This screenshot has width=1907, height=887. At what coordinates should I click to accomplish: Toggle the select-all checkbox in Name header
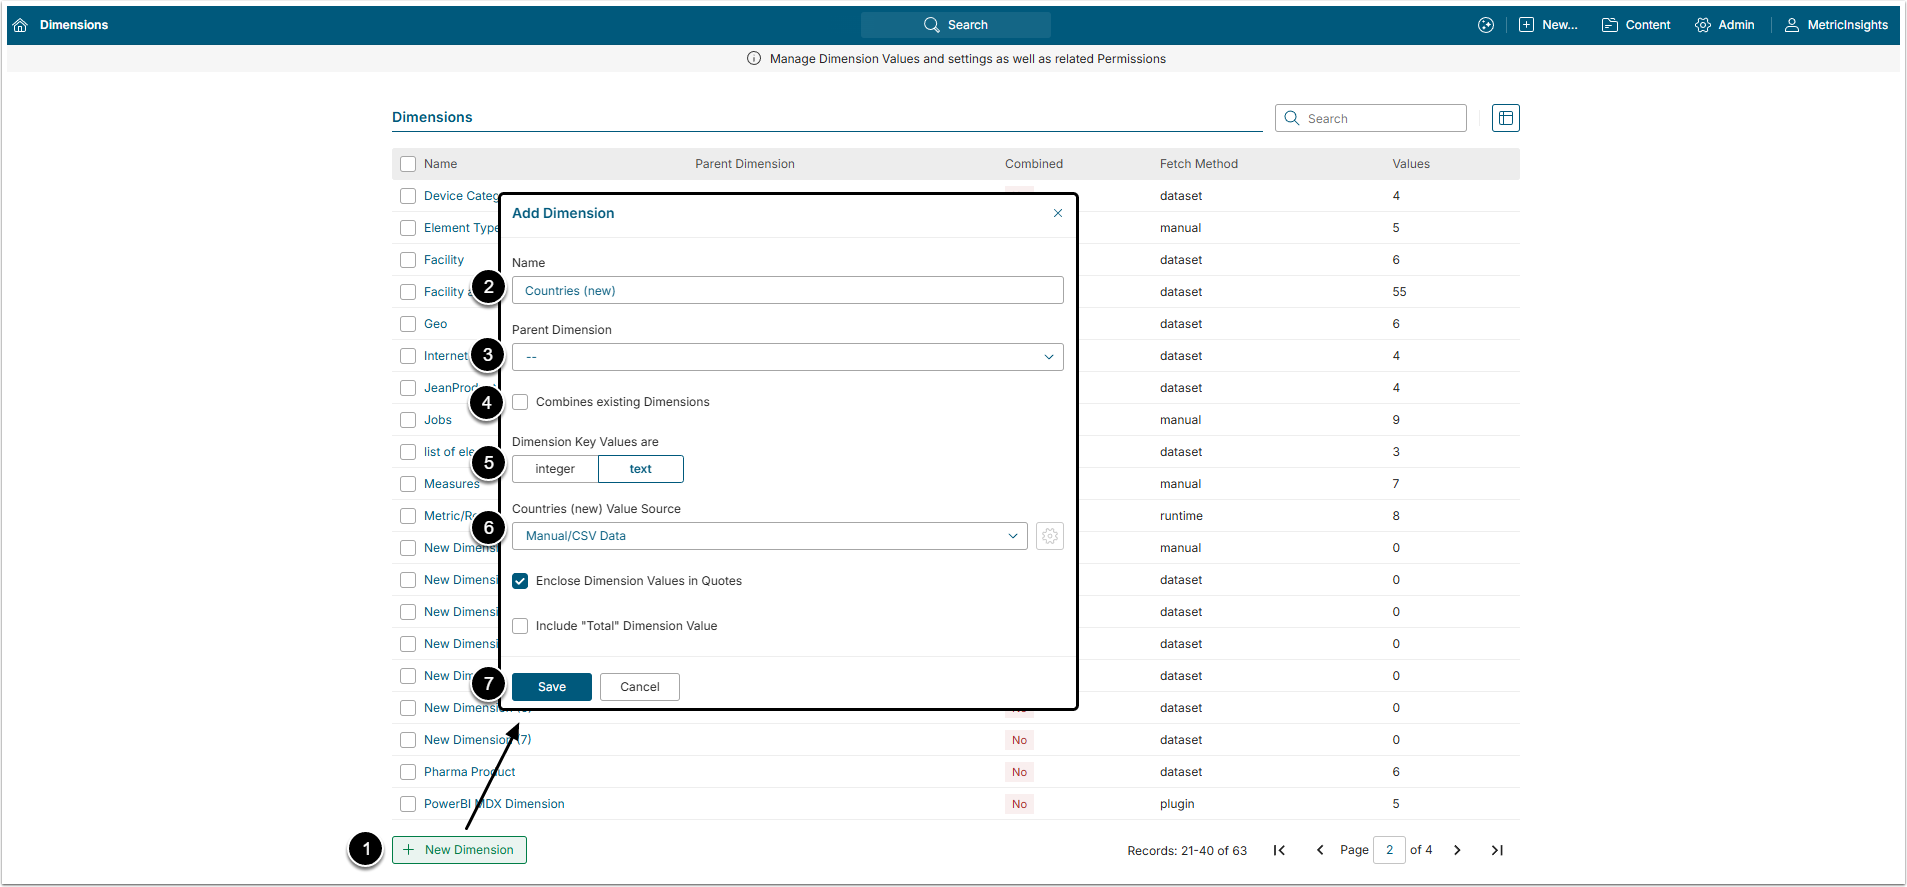408,164
